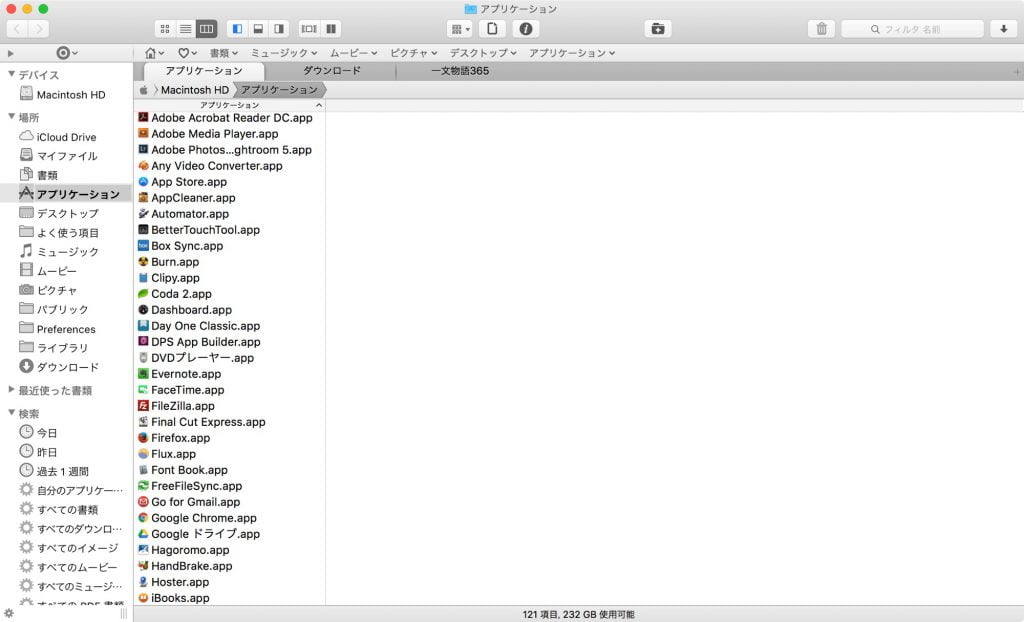The width and height of the screenshot is (1024, 622).
Task: Open the target circle dropdown menu
Action: click(x=67, y=53)
